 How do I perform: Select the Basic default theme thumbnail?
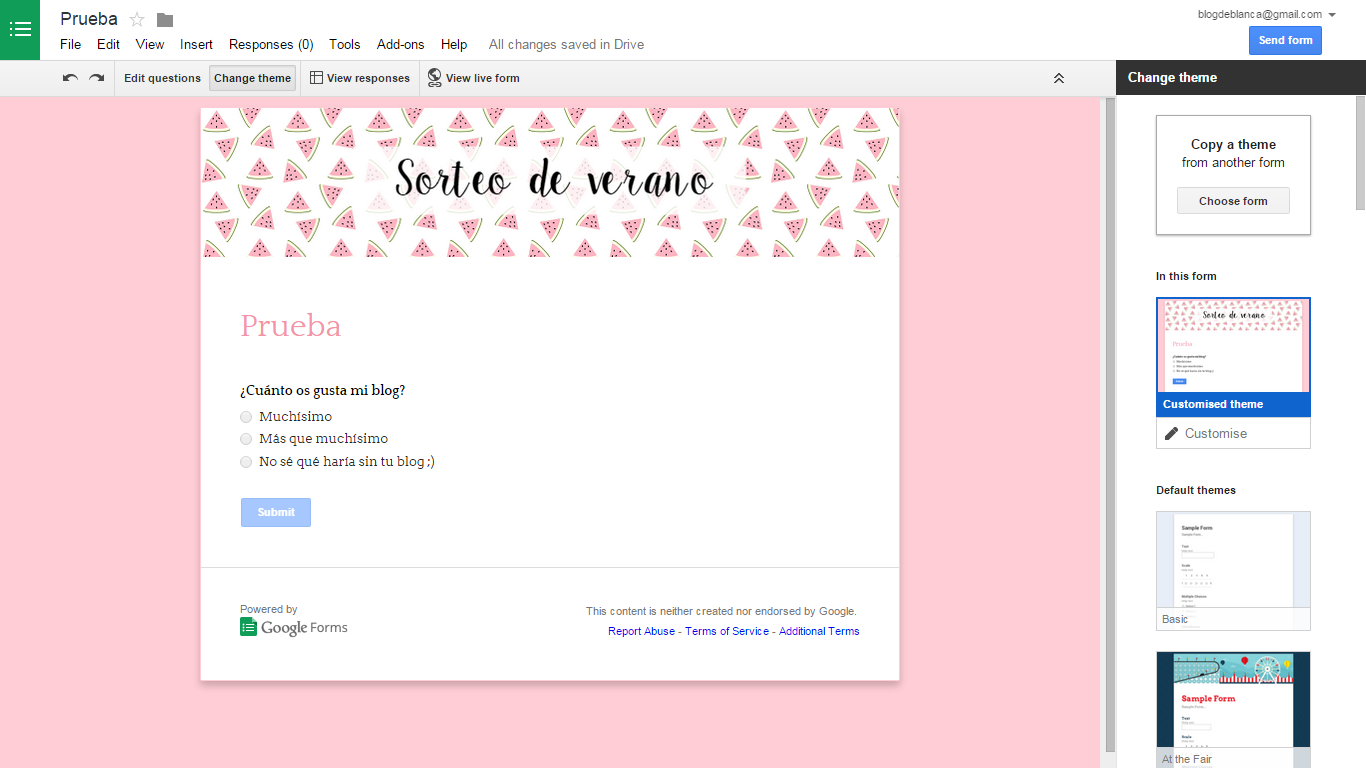(1233, 560)
